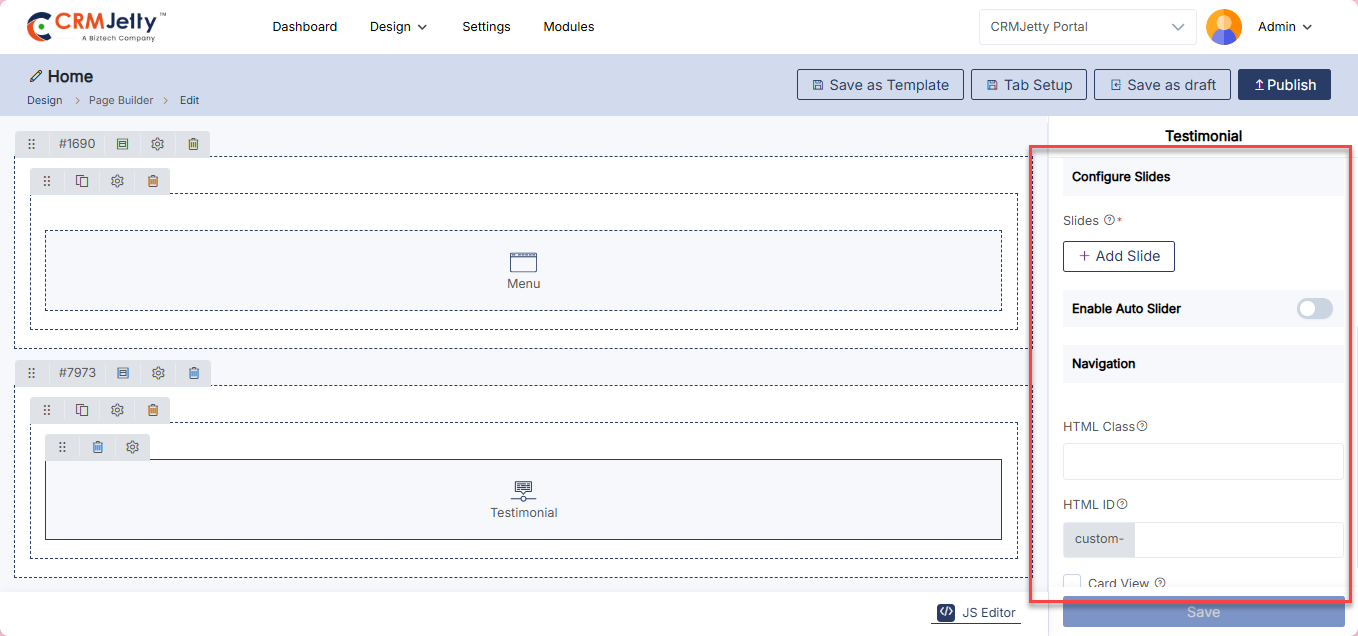This screenshot has height=636, width=1358.
Task: Click the Add Slide button
Action: [1118, 256]
